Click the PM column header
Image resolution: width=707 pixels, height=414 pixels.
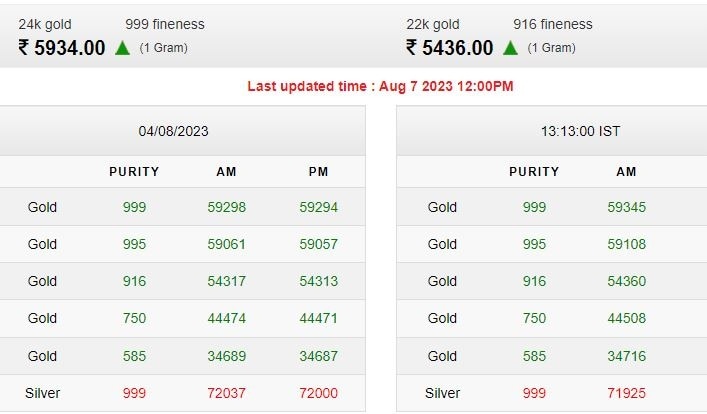(x=318, y=172)
